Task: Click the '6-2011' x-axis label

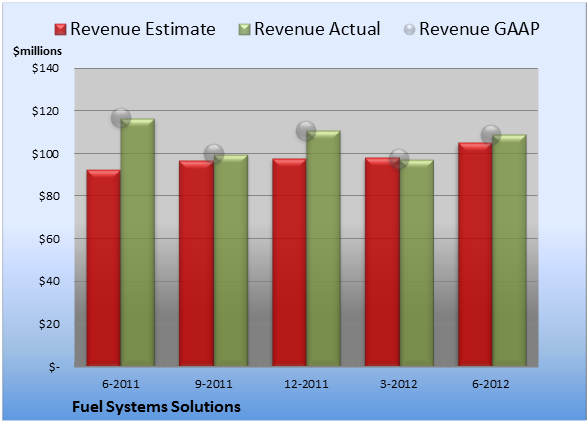Action: 121,384
